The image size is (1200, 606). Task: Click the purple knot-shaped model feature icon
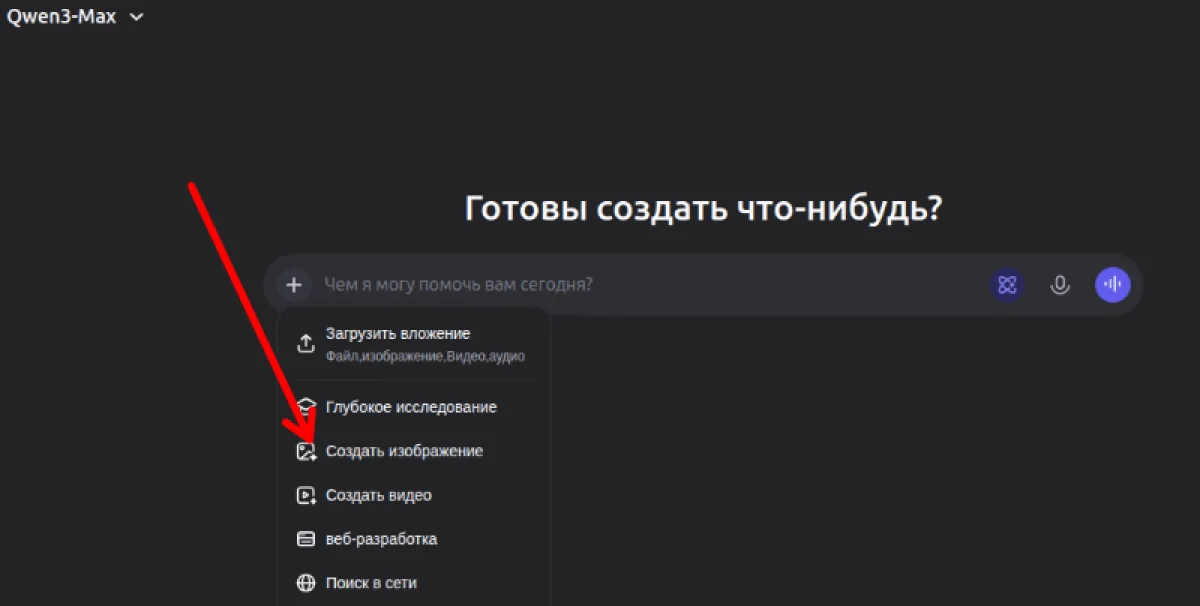[x=1006, y=284]
